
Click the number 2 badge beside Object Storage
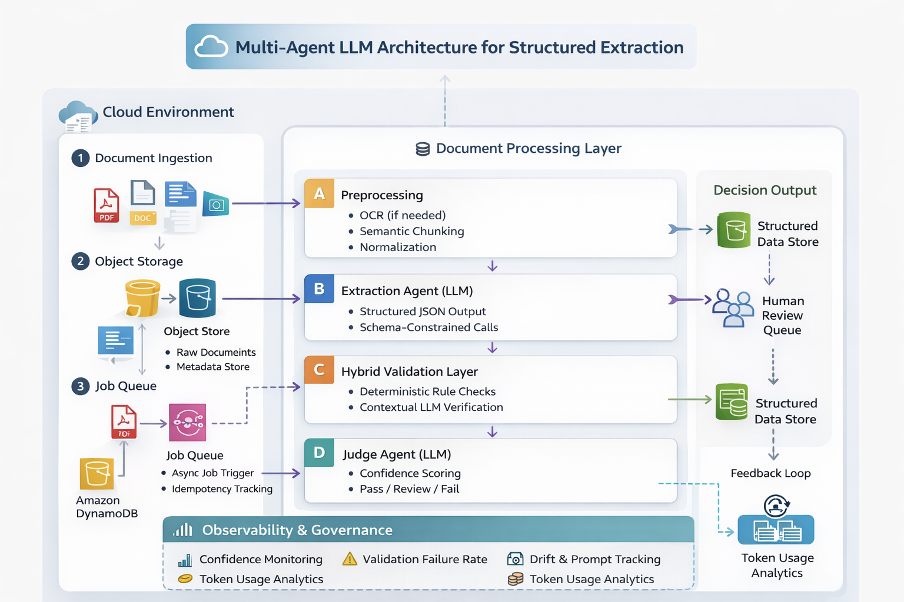pos(80,261)
